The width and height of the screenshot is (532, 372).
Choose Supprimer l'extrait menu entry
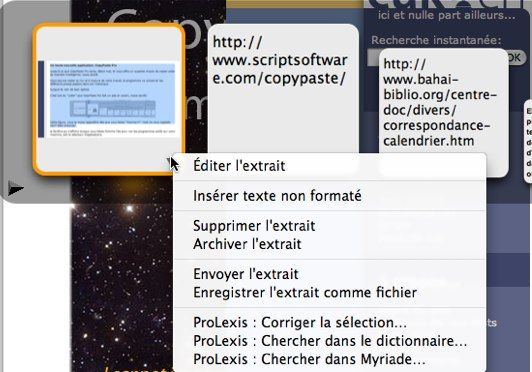tap(329, 226)
